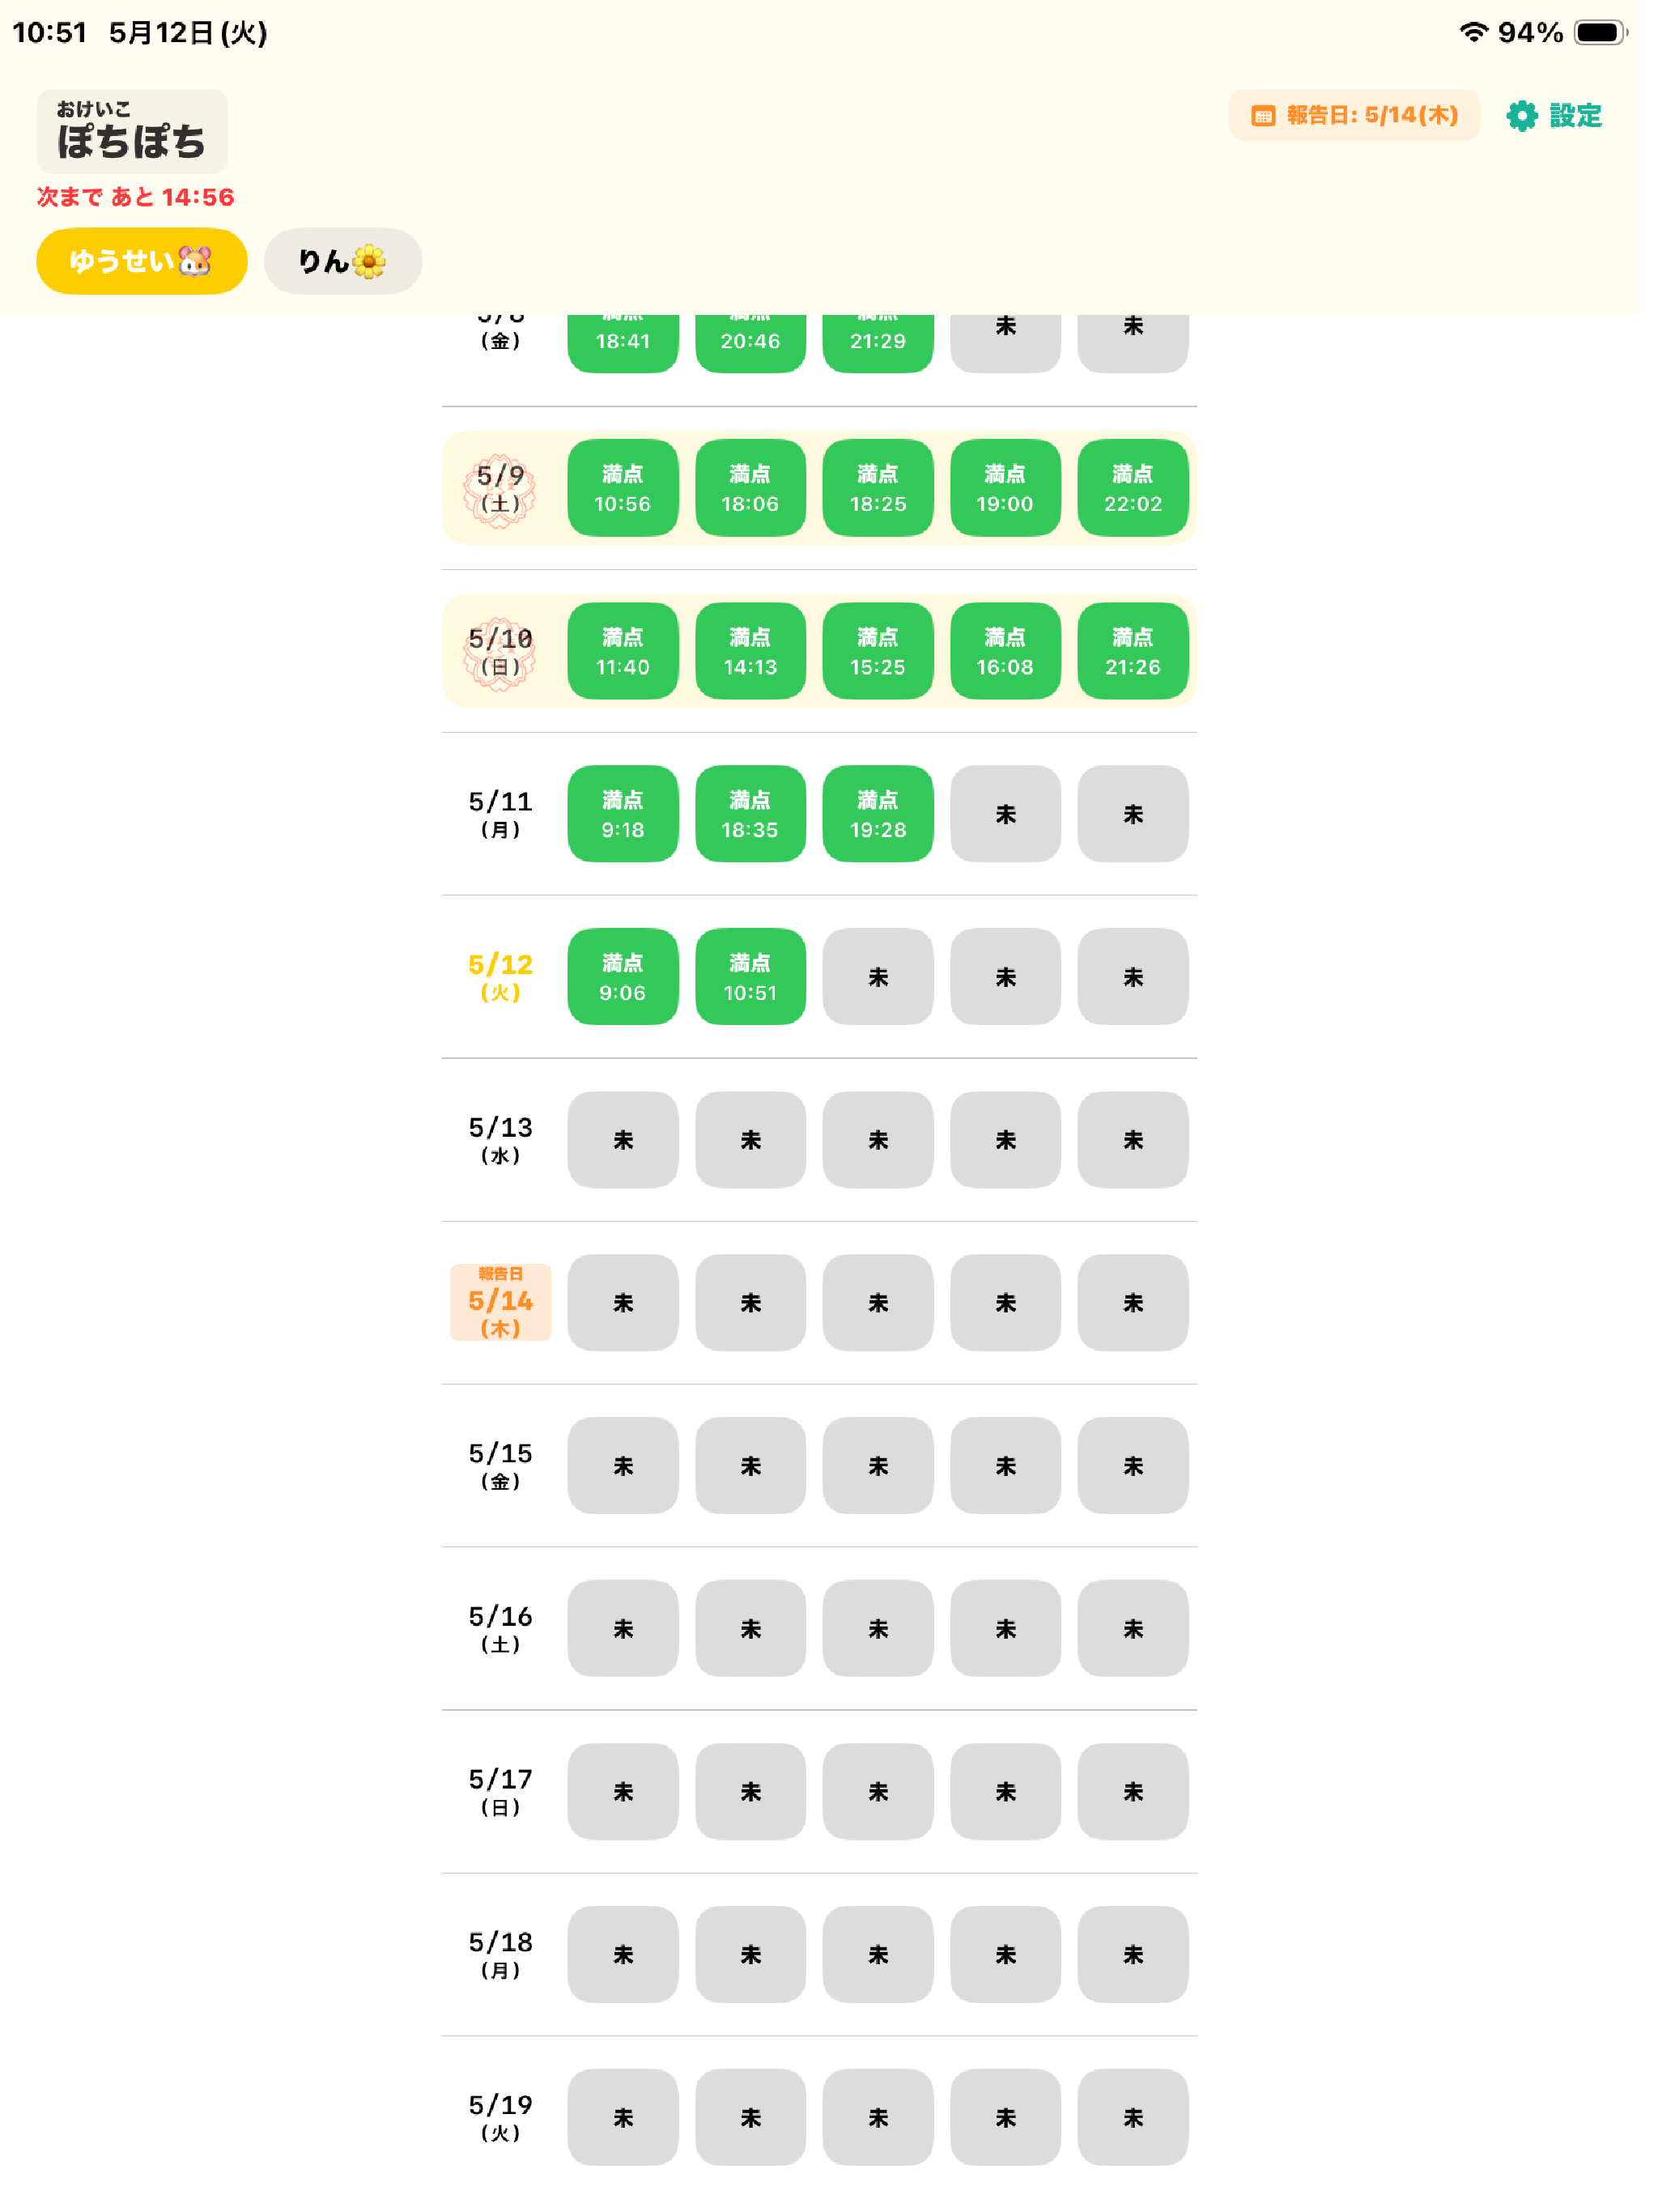Select the 満点 16:08 entry on 5/10

(x=1005, y=651)
